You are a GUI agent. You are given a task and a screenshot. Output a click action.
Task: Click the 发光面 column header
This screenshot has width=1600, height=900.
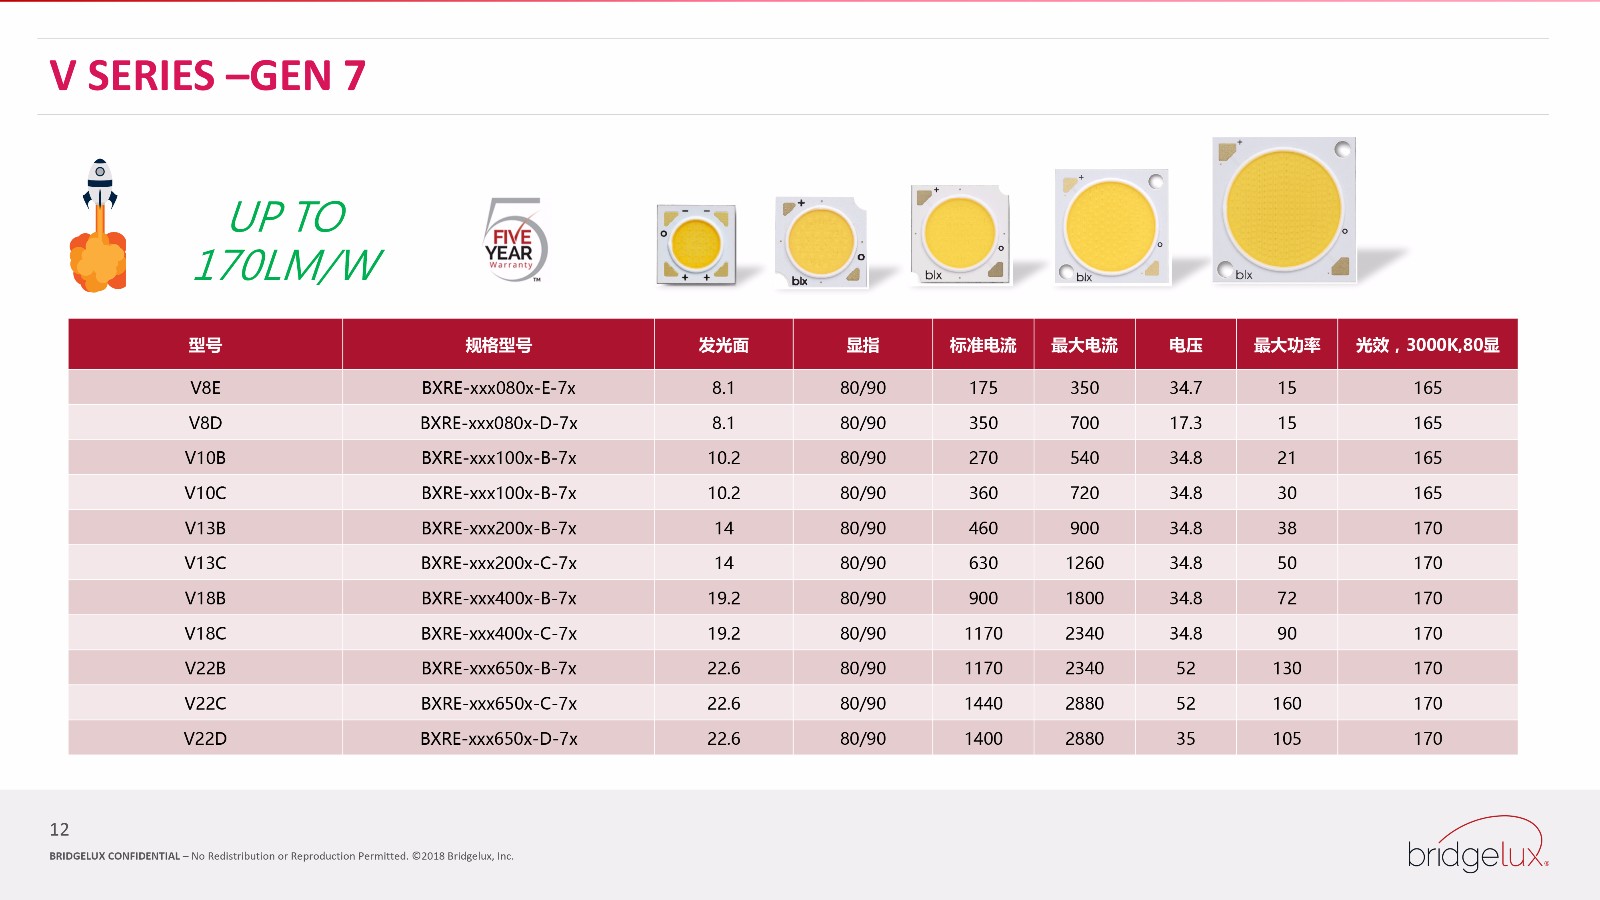click(724, 345)
